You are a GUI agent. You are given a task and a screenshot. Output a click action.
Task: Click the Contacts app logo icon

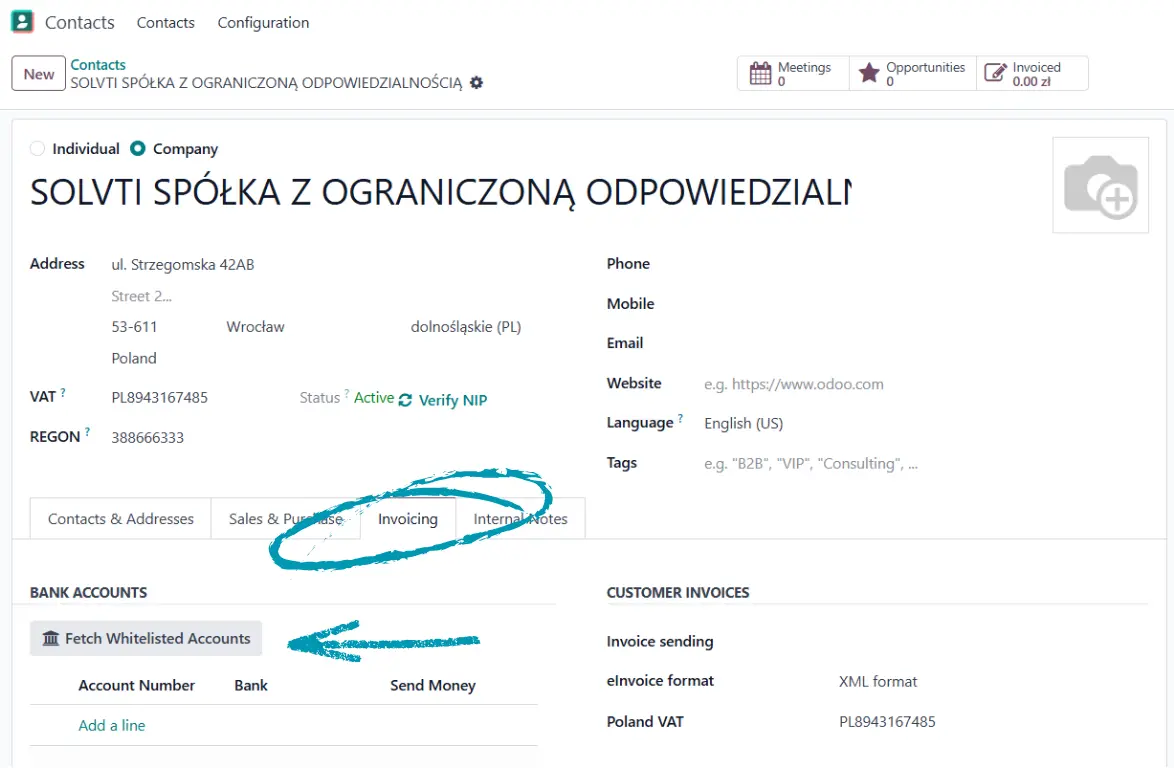coord(22,22)
